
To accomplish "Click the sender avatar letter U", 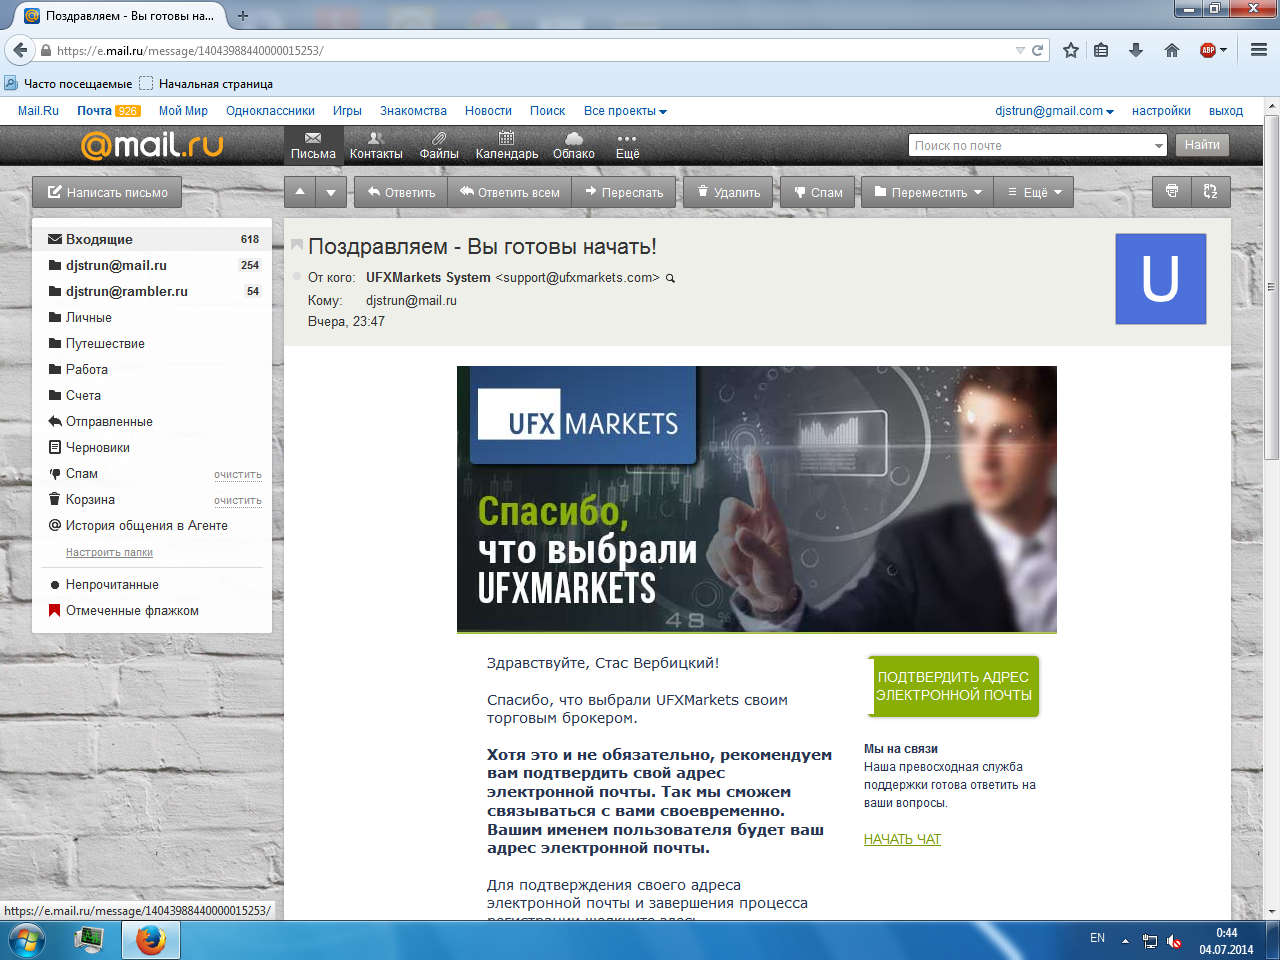I will (1160, 279).
